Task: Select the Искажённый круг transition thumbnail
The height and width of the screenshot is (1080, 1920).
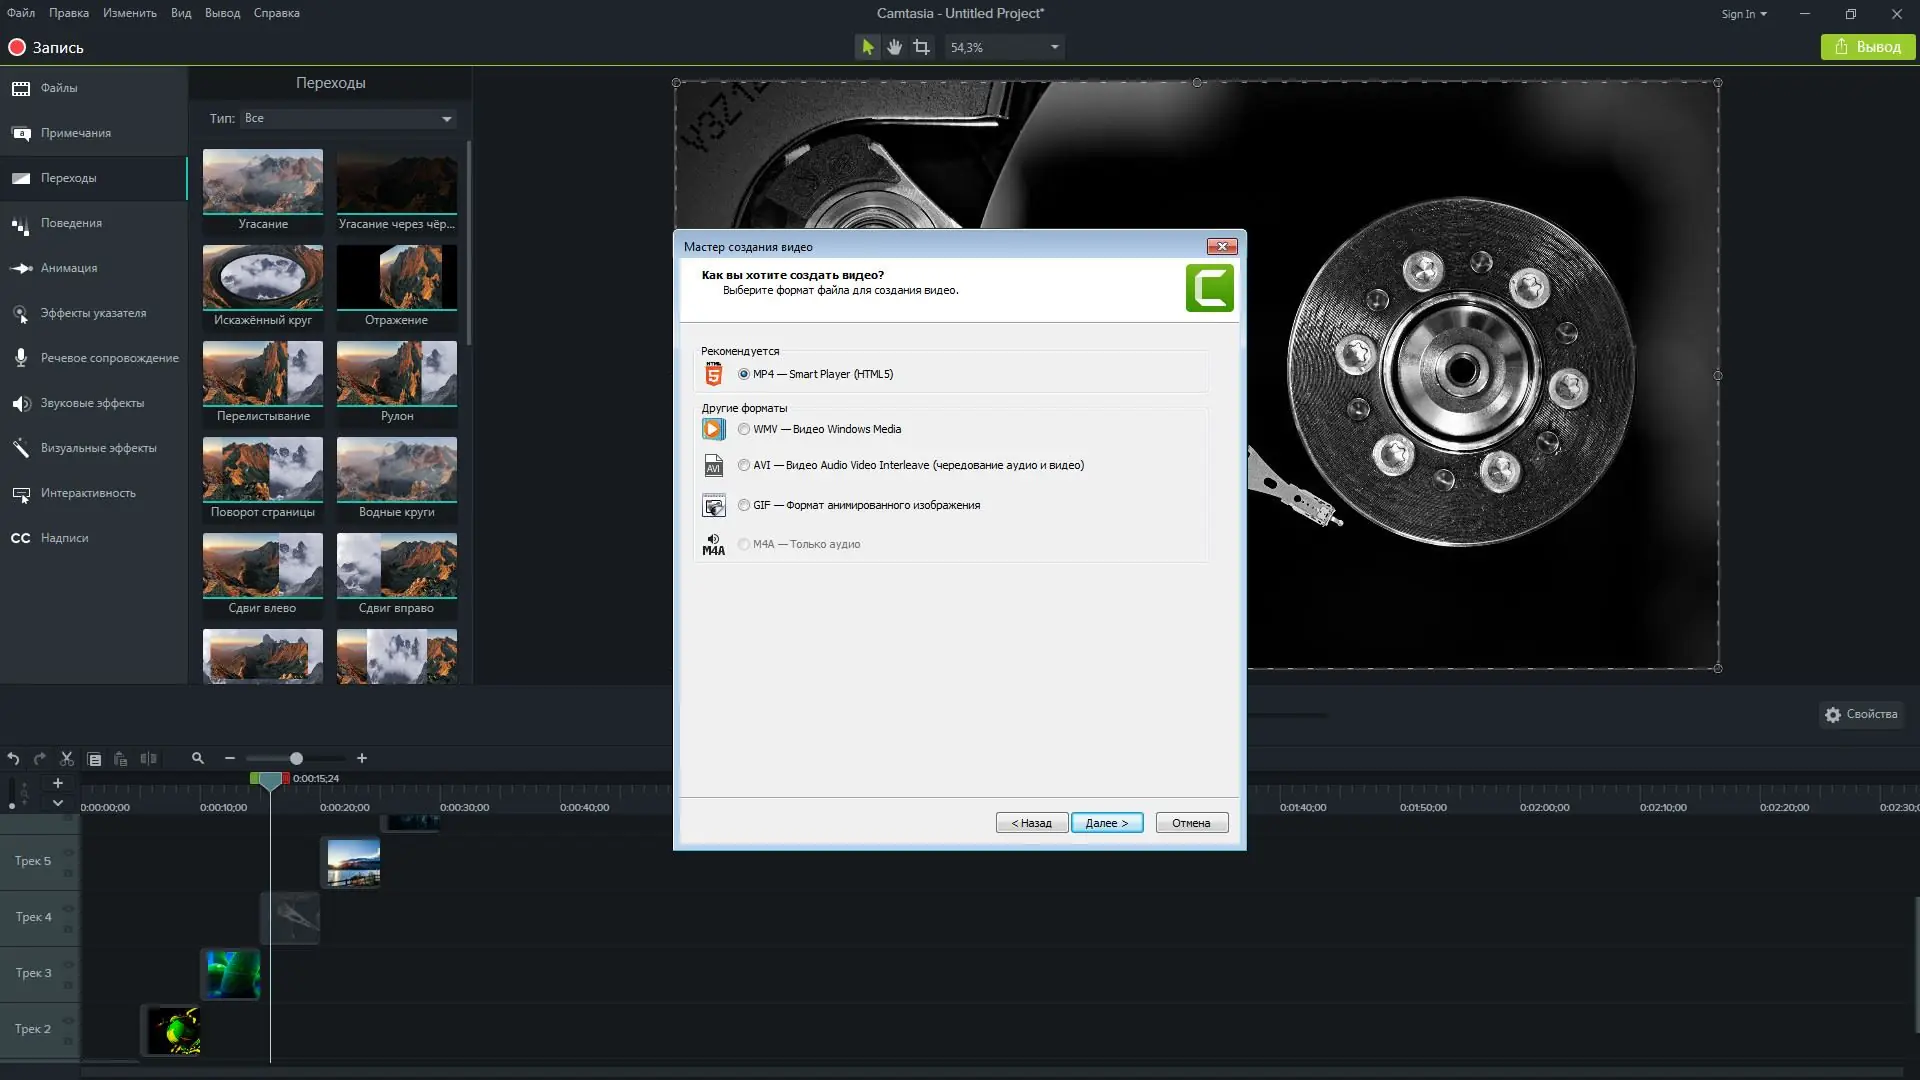Action: [262, 278]
